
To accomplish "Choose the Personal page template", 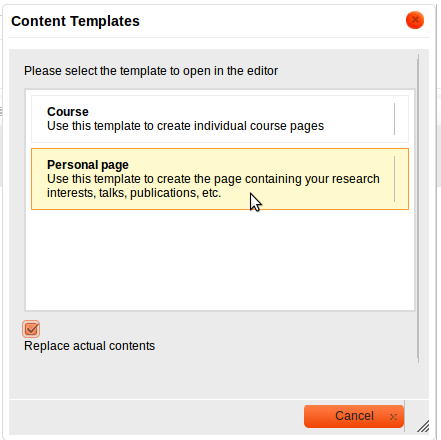I will click(x=220, y=179).
